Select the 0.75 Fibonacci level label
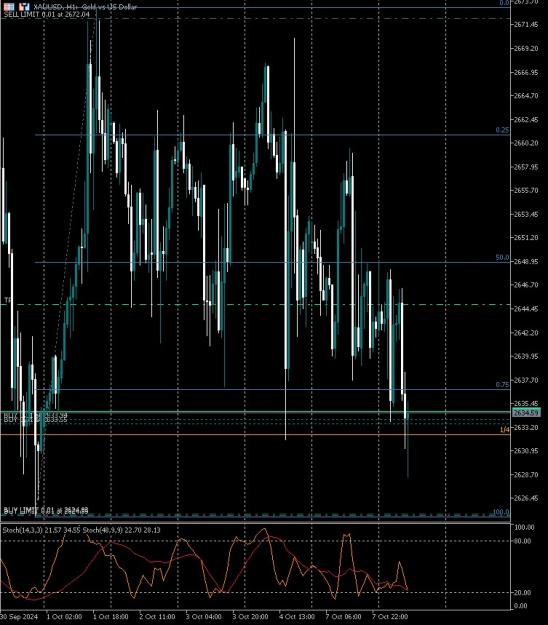Viewport: 548px width, 625px height. pyautogui.click(x=502, y=385)
